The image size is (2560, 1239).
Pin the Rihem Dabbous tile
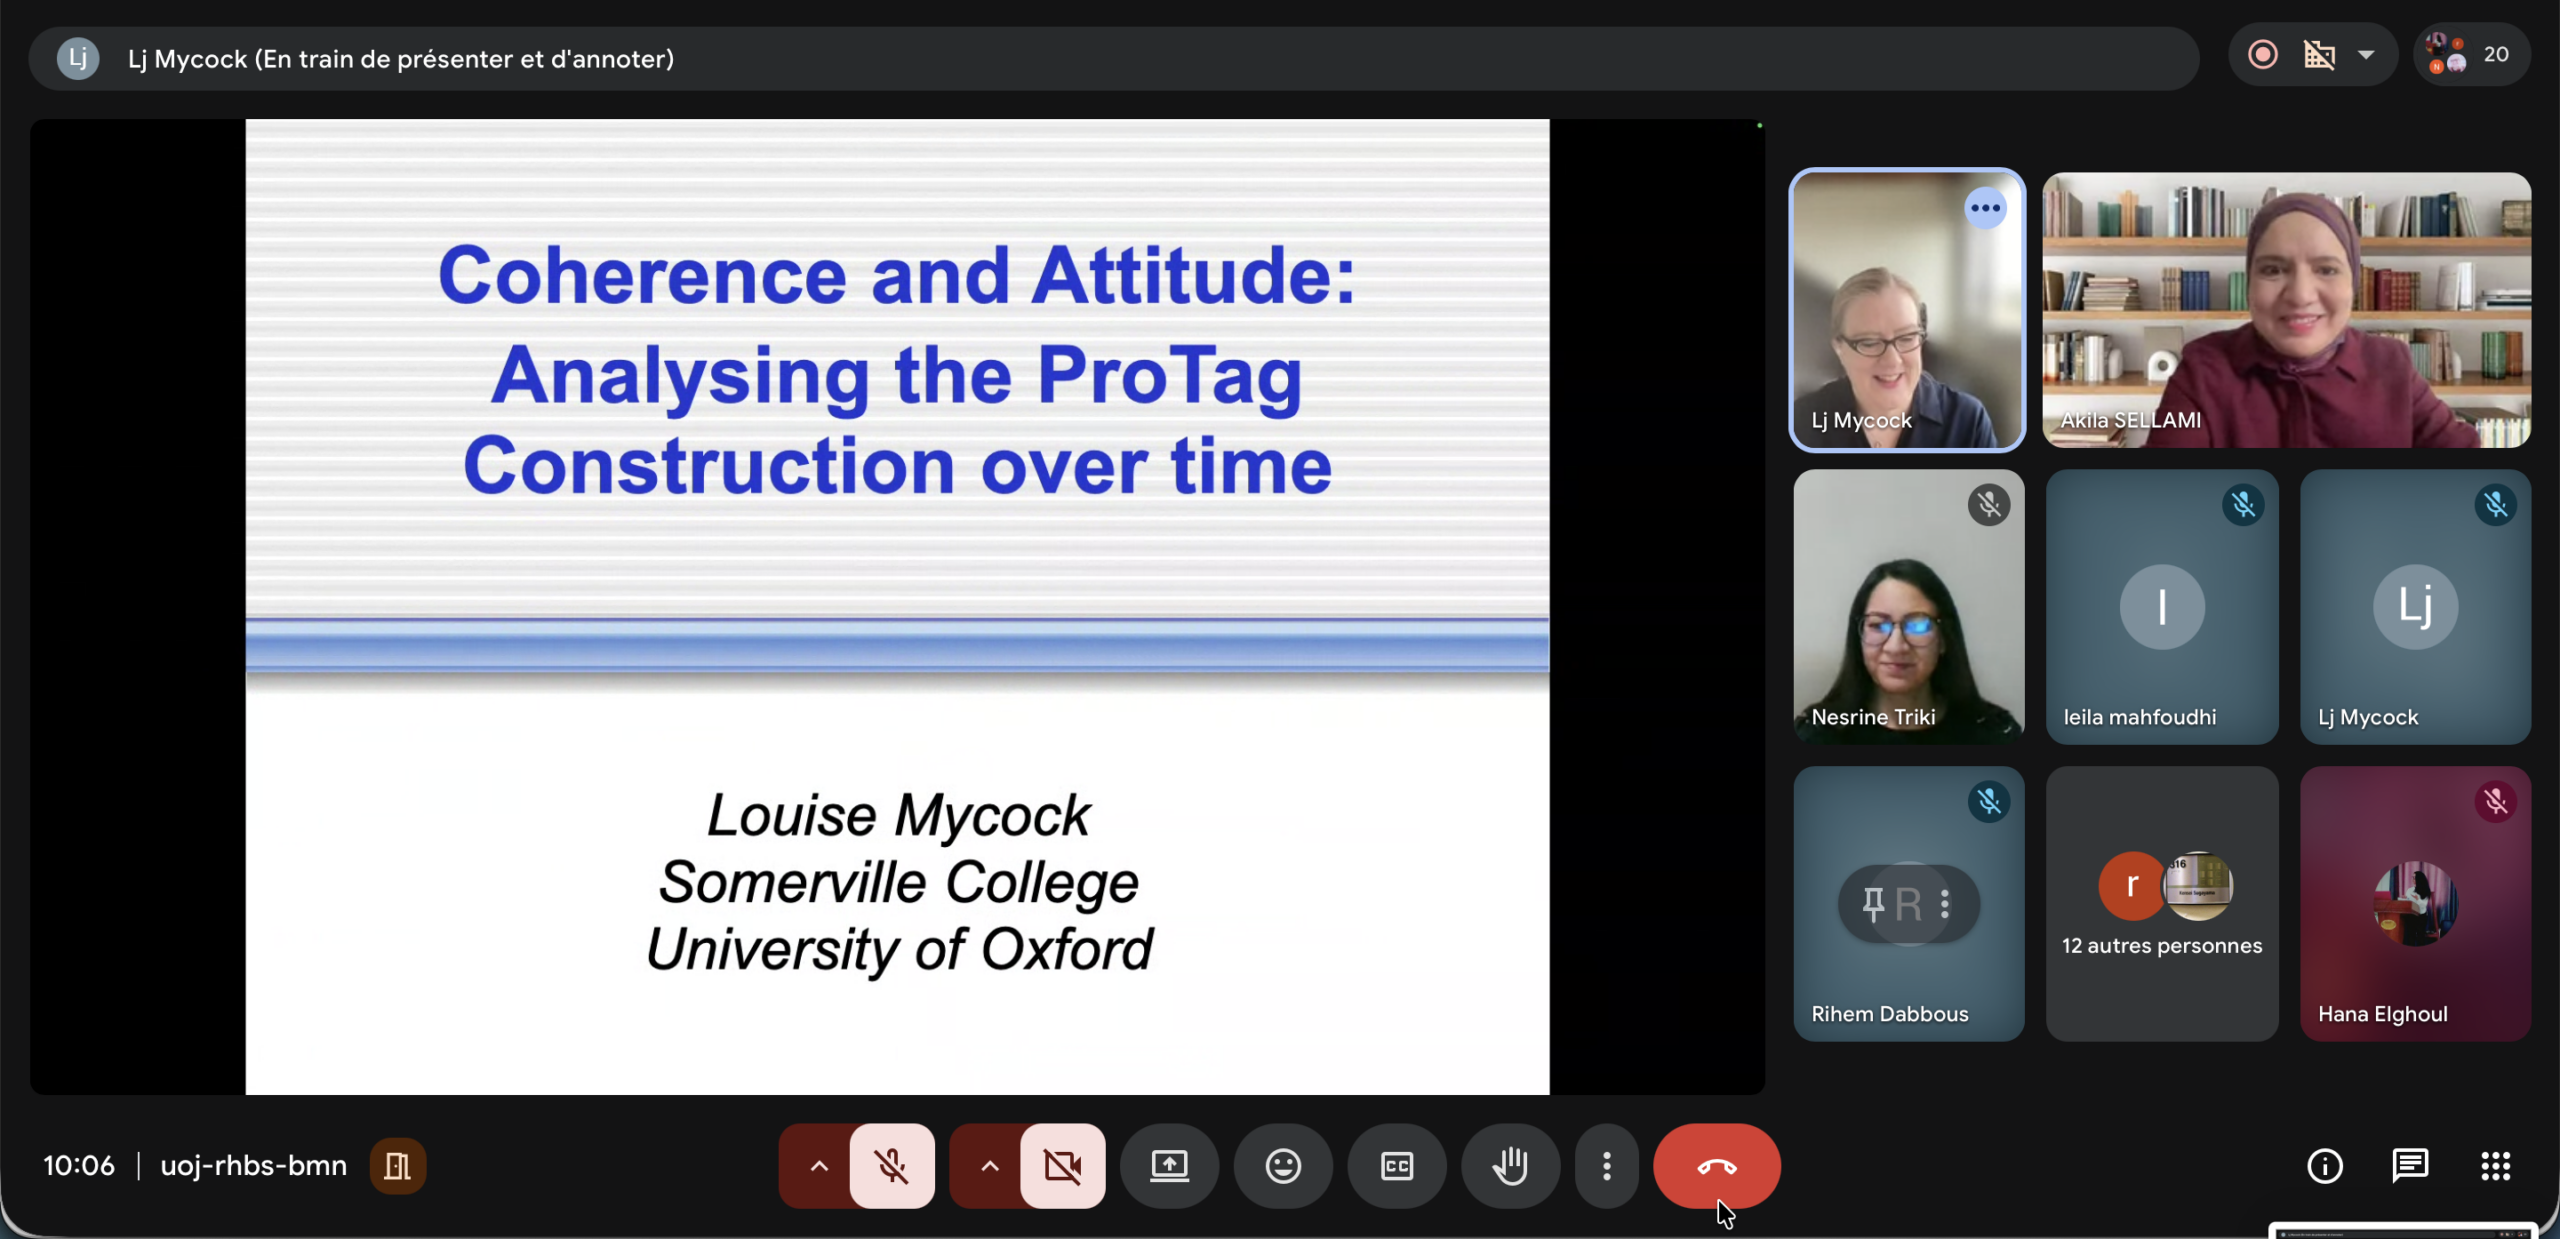pyautogui.click(x=1873, y=904)
